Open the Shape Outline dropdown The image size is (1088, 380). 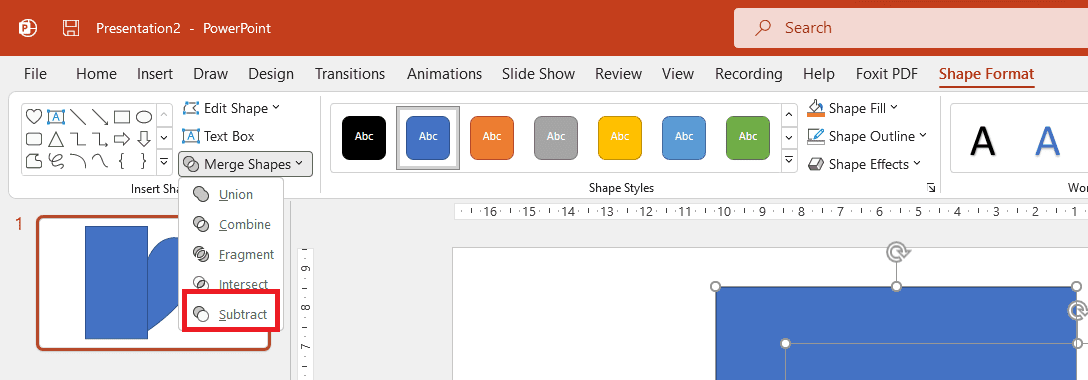click(x=867, y=136)
